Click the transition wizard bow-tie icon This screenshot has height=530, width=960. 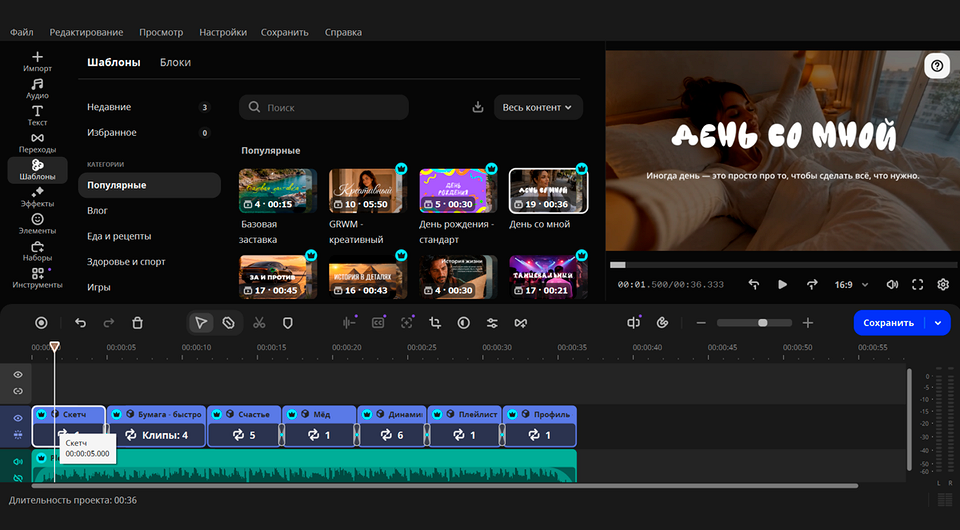click(x=520, y=323)
